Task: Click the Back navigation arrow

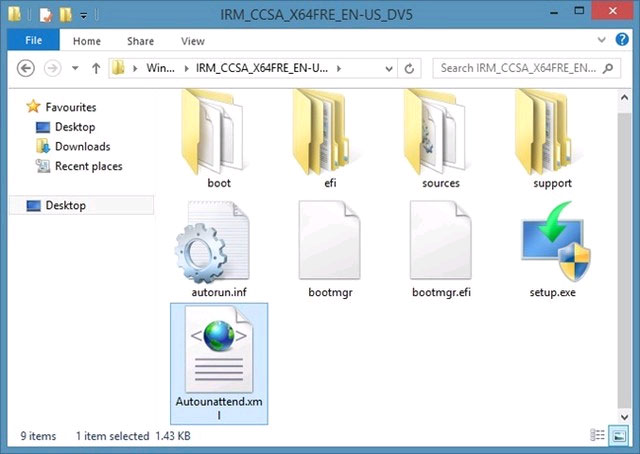Action: point(26,68)
